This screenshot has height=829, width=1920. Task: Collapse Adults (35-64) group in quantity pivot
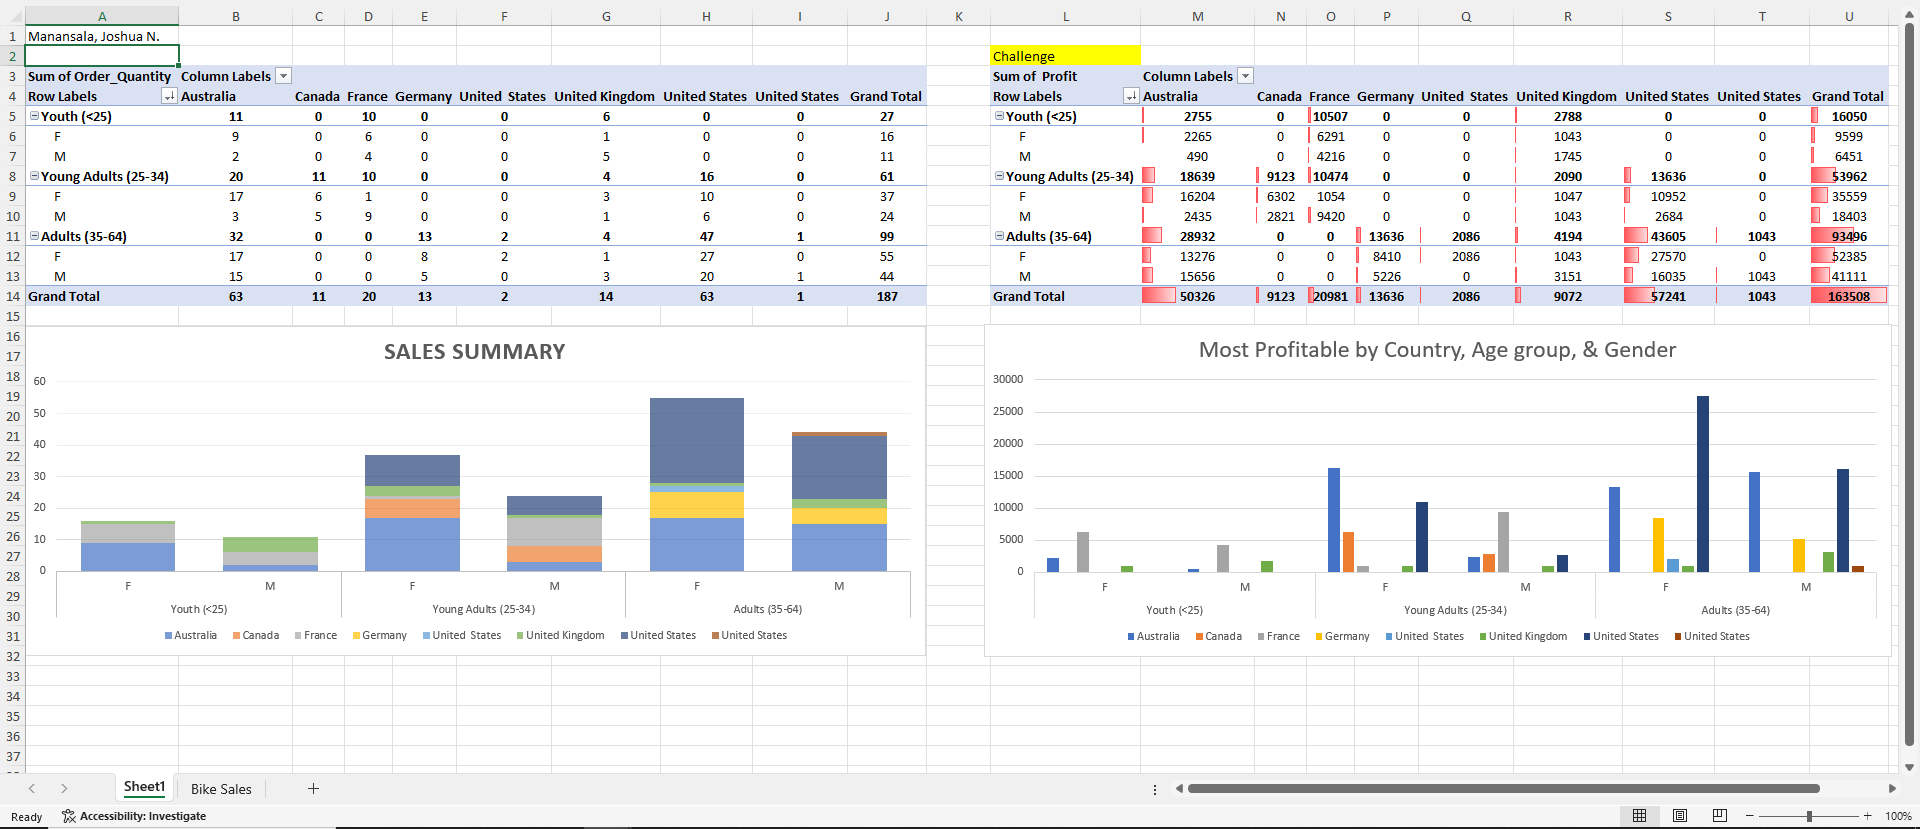[x=34, y=236]
